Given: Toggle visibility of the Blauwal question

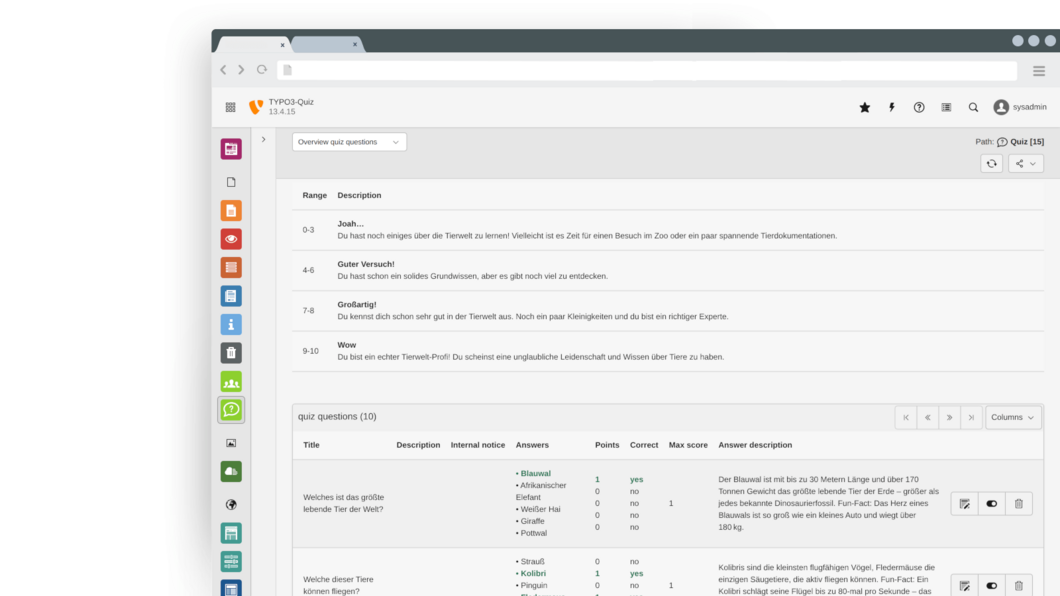Looking at the screenshot, I should [991, 504].
